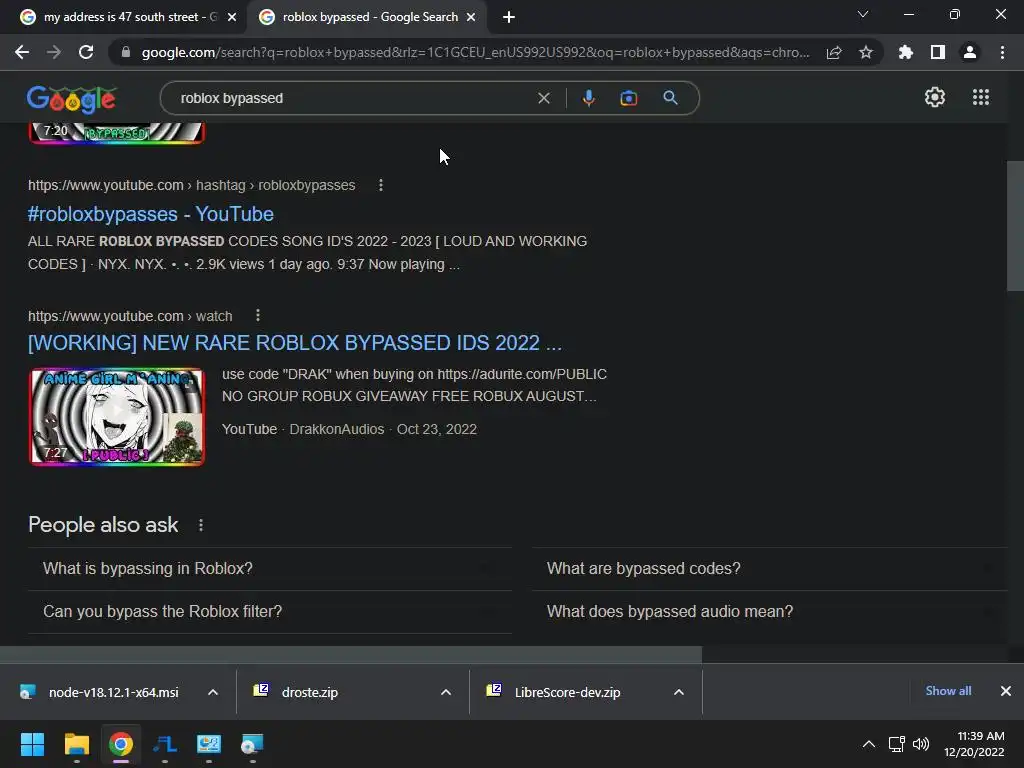Viewport: 1024px width, 768px height.
Task: Click the BYPASSED video thumbnail at top
Action: (x=117, y=133)
